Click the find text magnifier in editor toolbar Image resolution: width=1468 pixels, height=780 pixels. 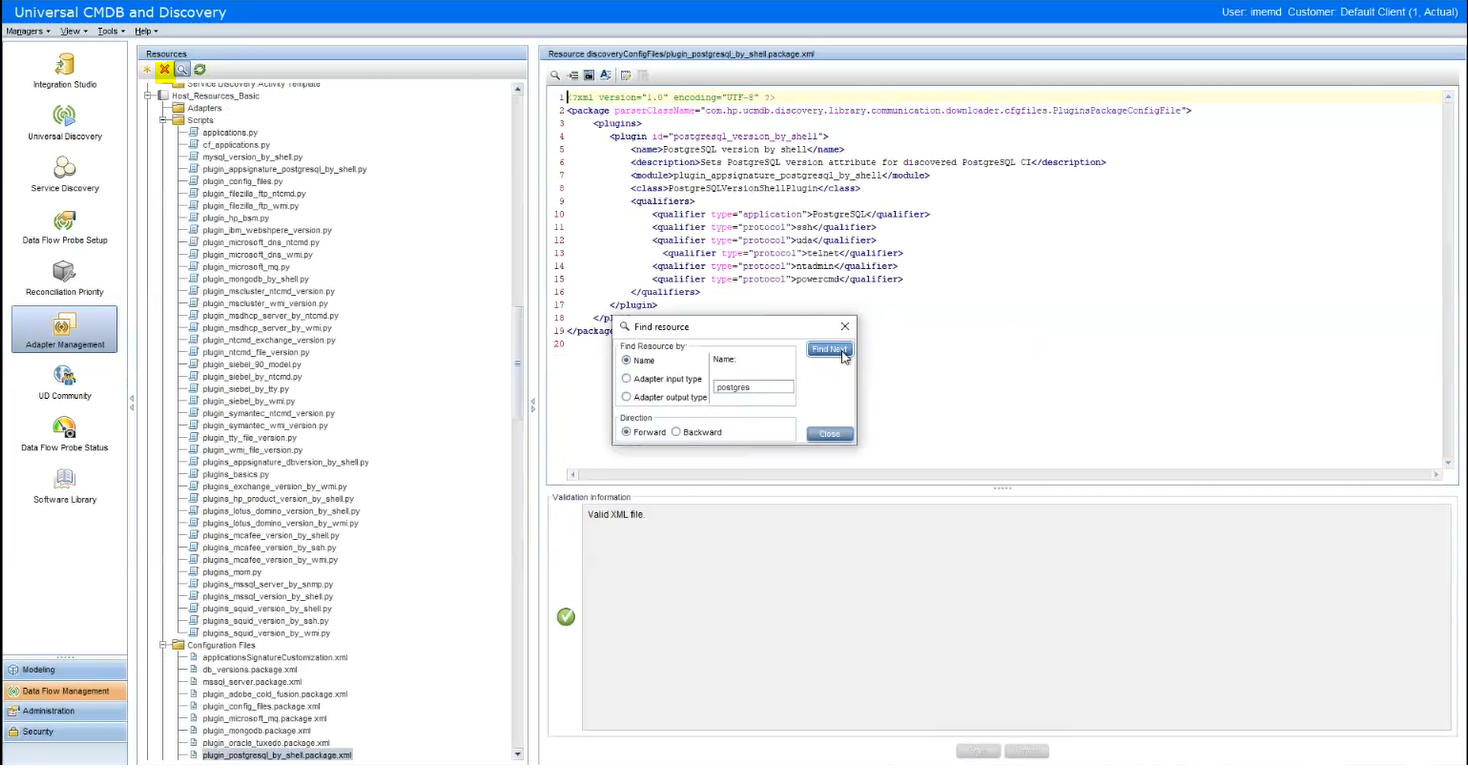click(x=556, y=75)
